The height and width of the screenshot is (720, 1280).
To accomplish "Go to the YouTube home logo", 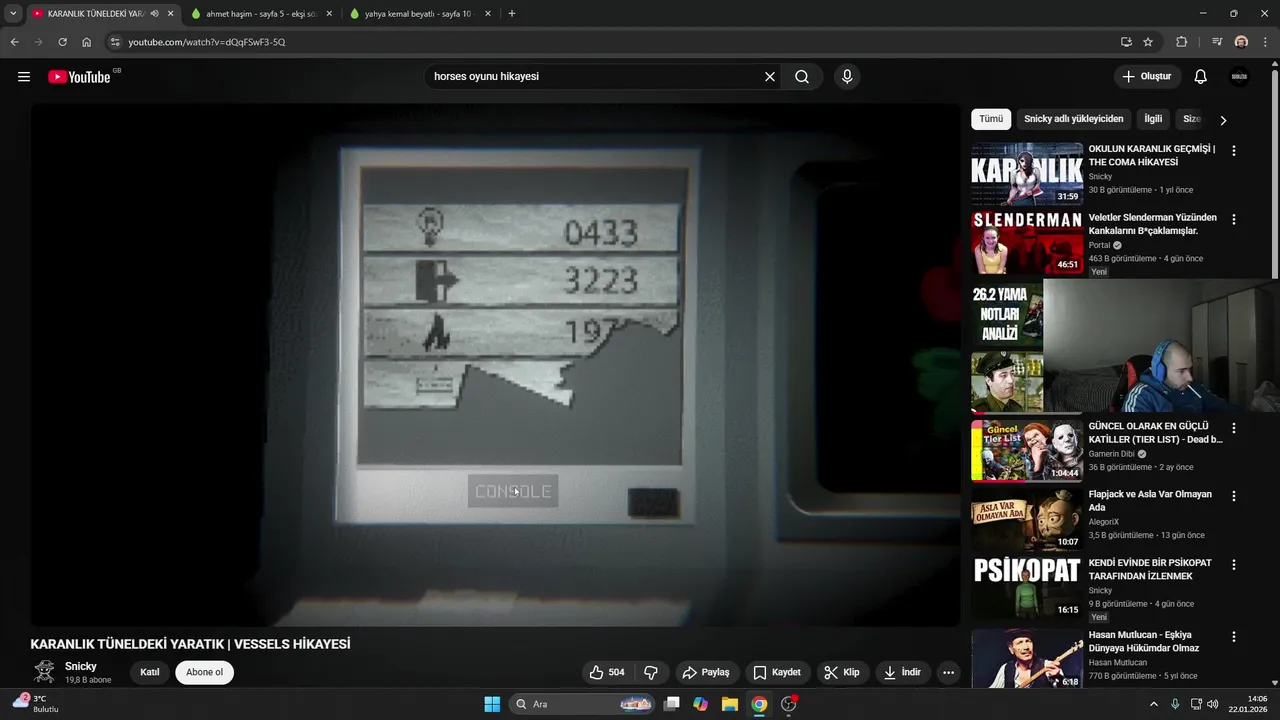I will coord(79,77).
